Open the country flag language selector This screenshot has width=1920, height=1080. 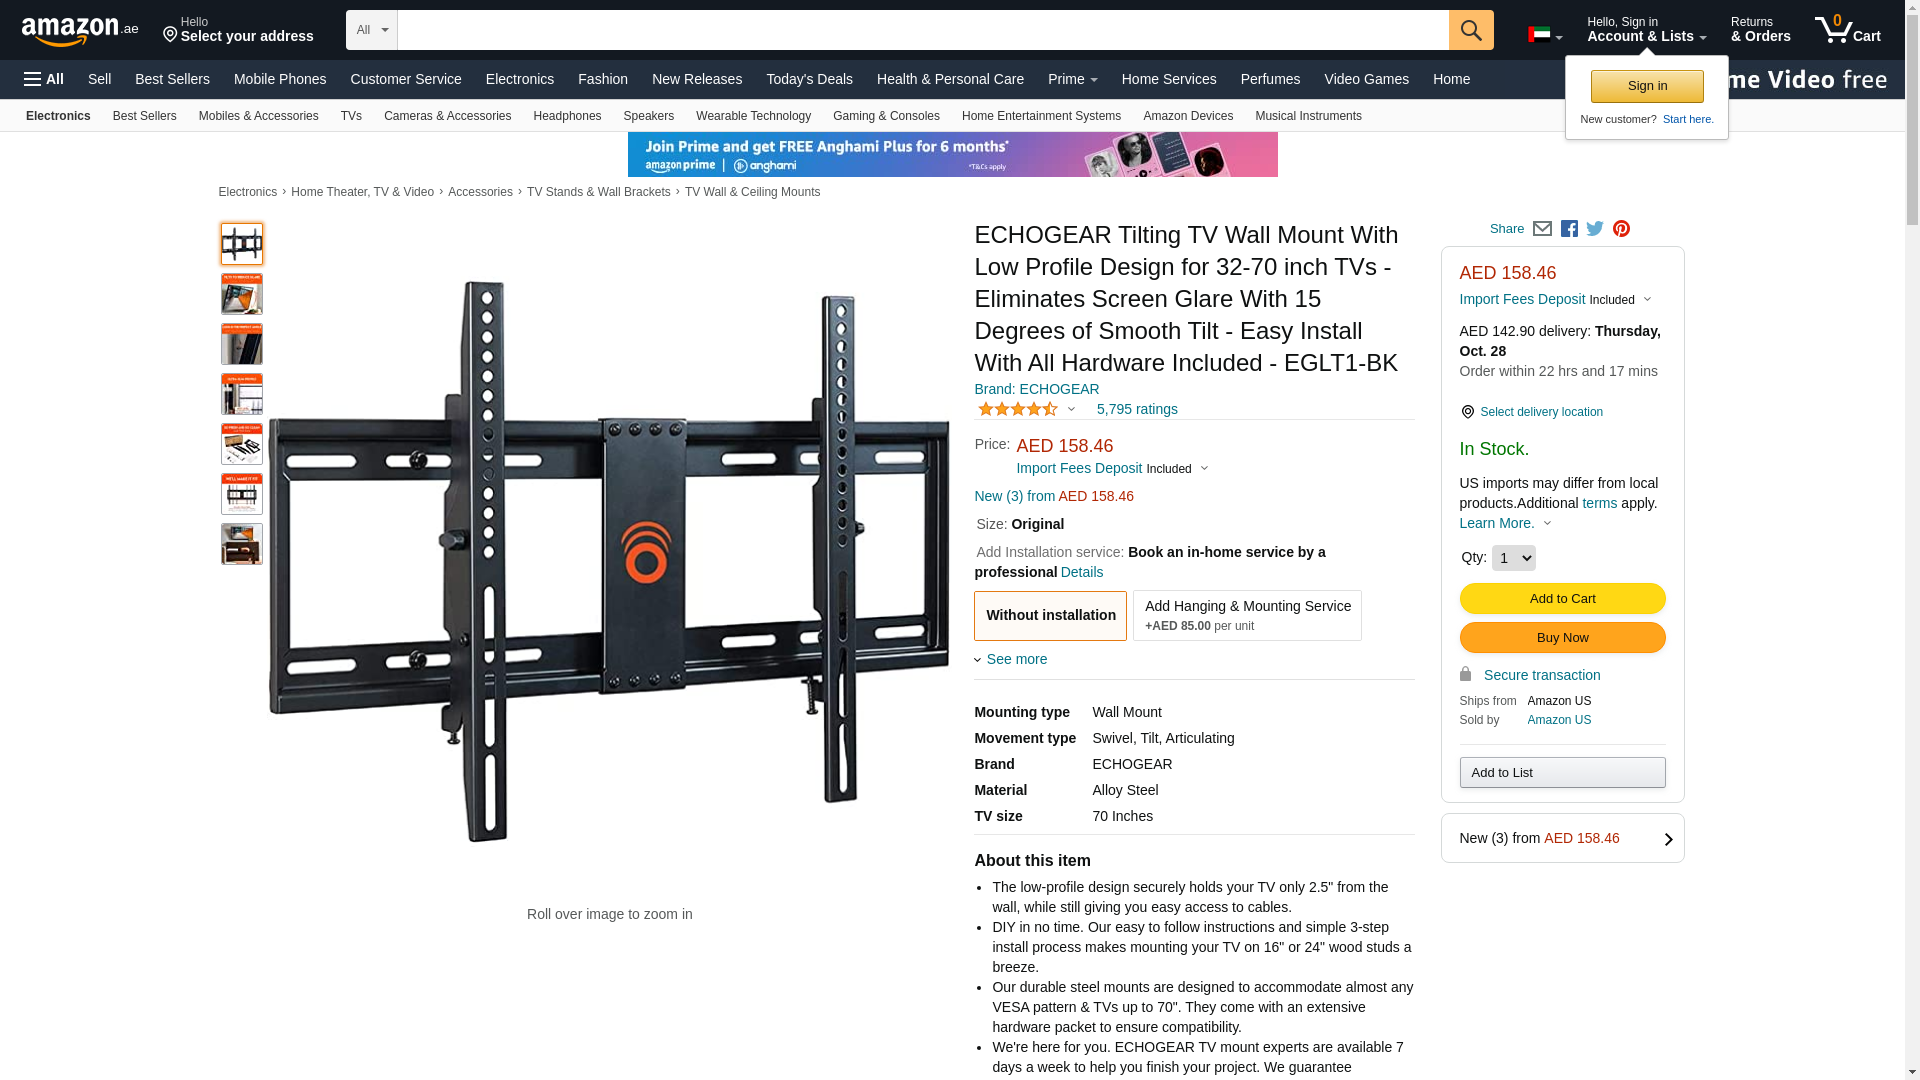[x=1545, y=35]
